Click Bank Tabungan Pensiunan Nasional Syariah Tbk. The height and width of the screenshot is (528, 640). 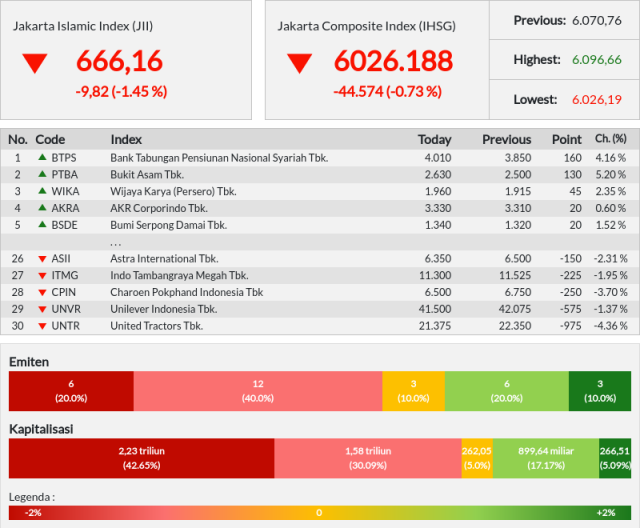(219, 158)
